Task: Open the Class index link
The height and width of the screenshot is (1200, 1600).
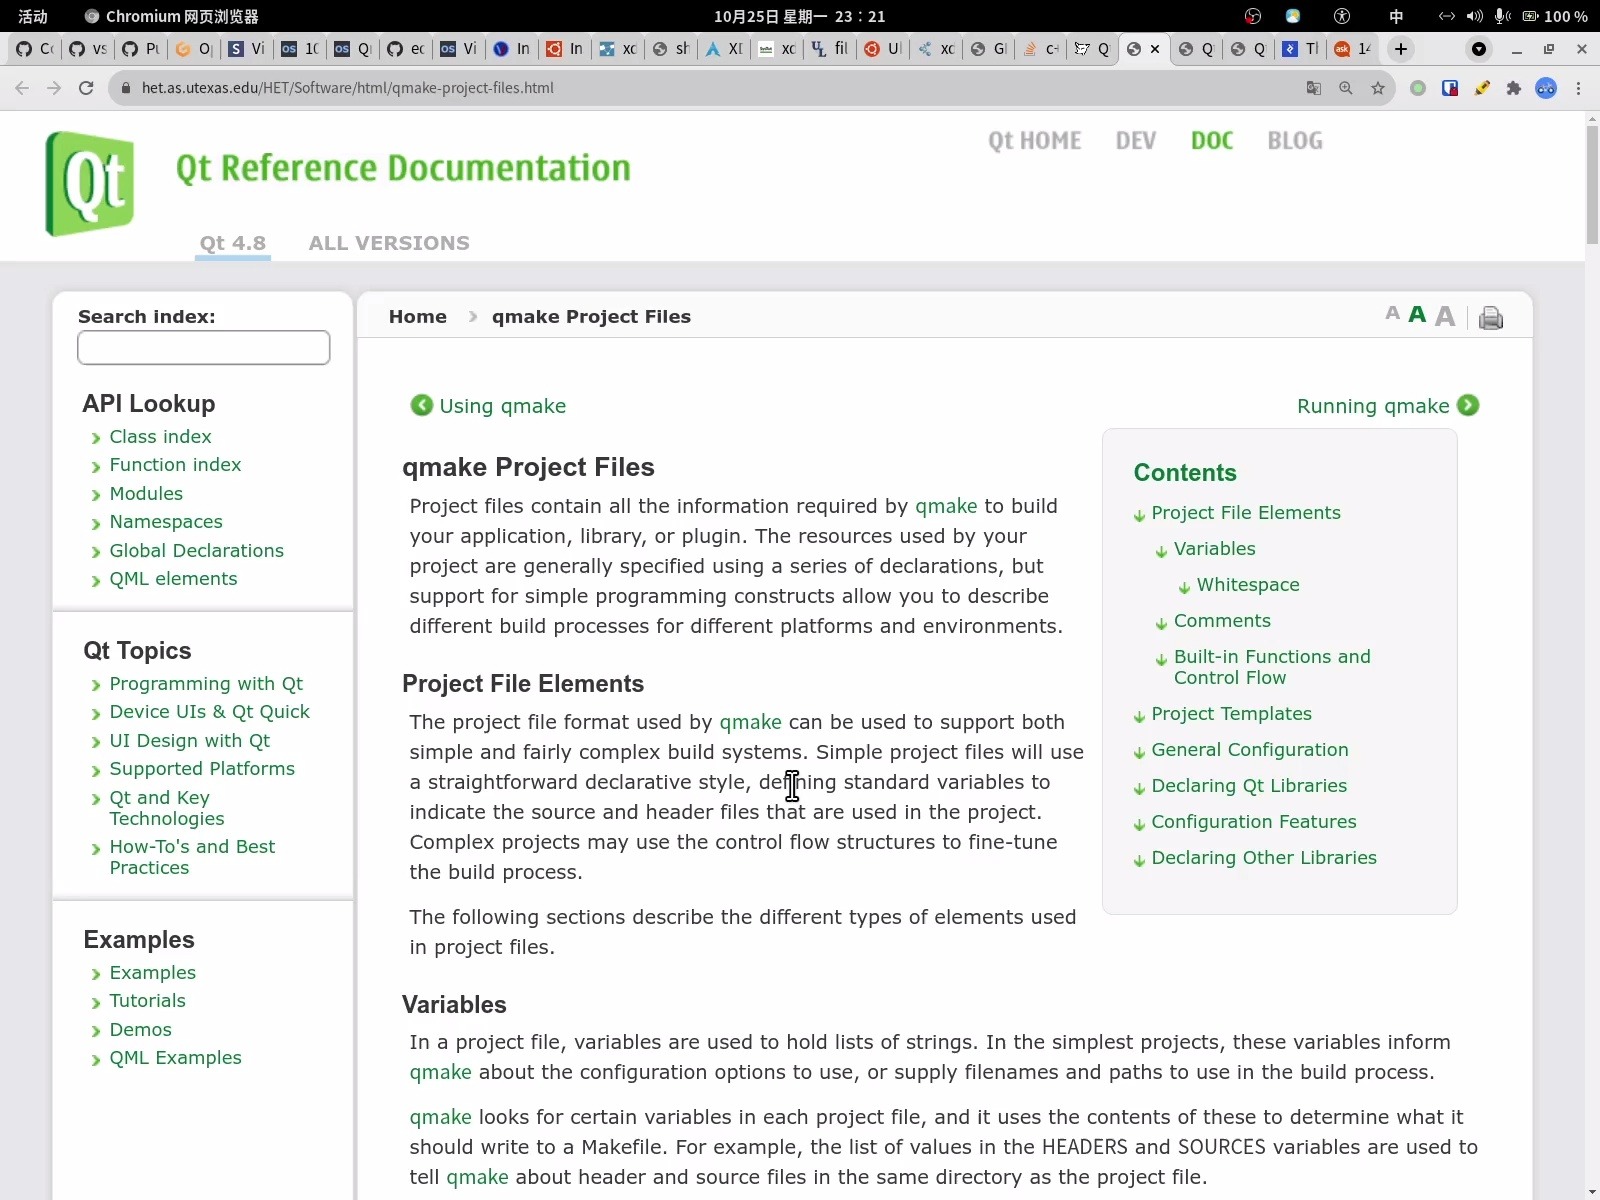Action: coord(160,437)
